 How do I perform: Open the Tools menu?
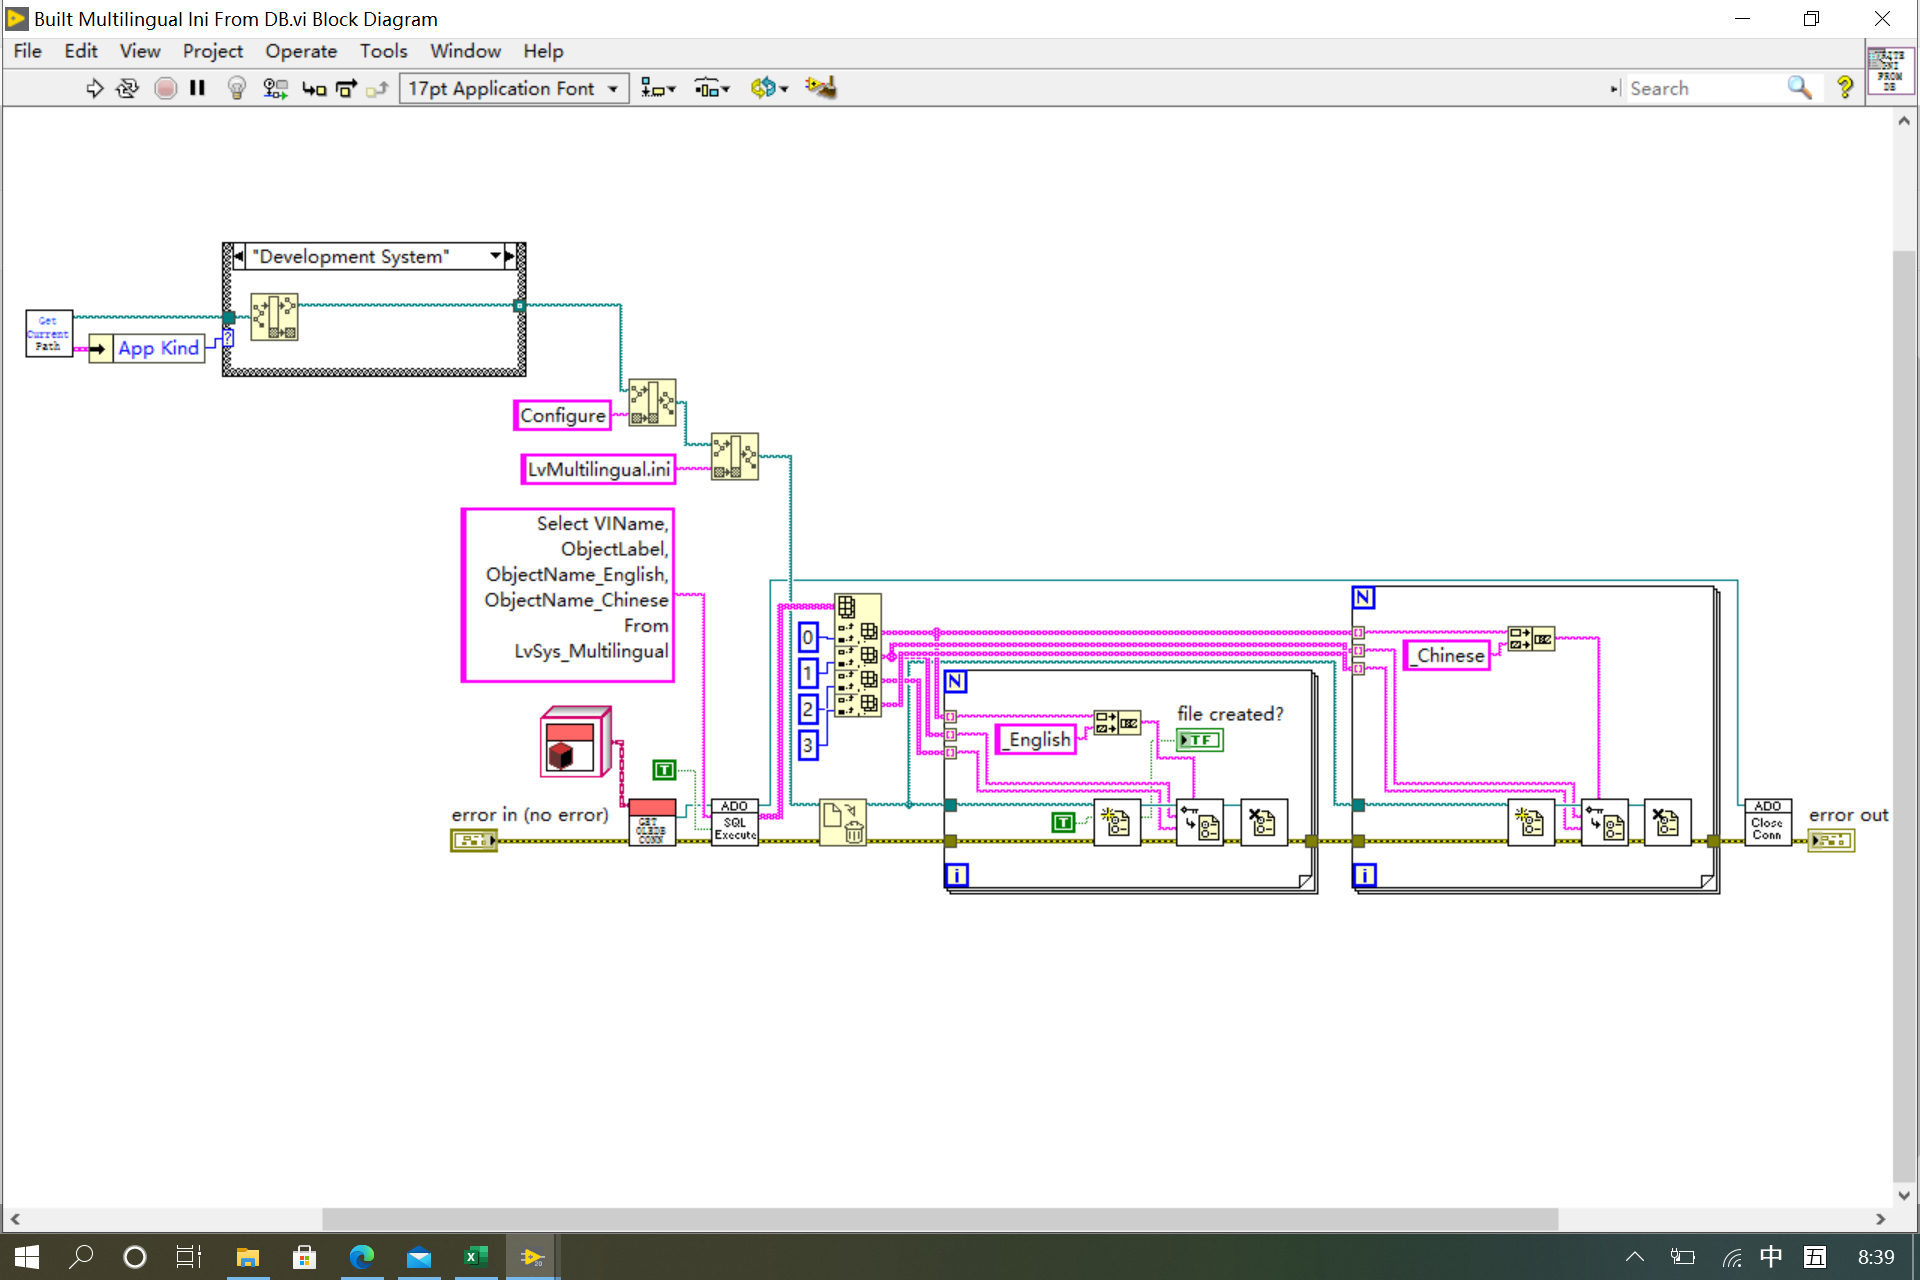384,51
